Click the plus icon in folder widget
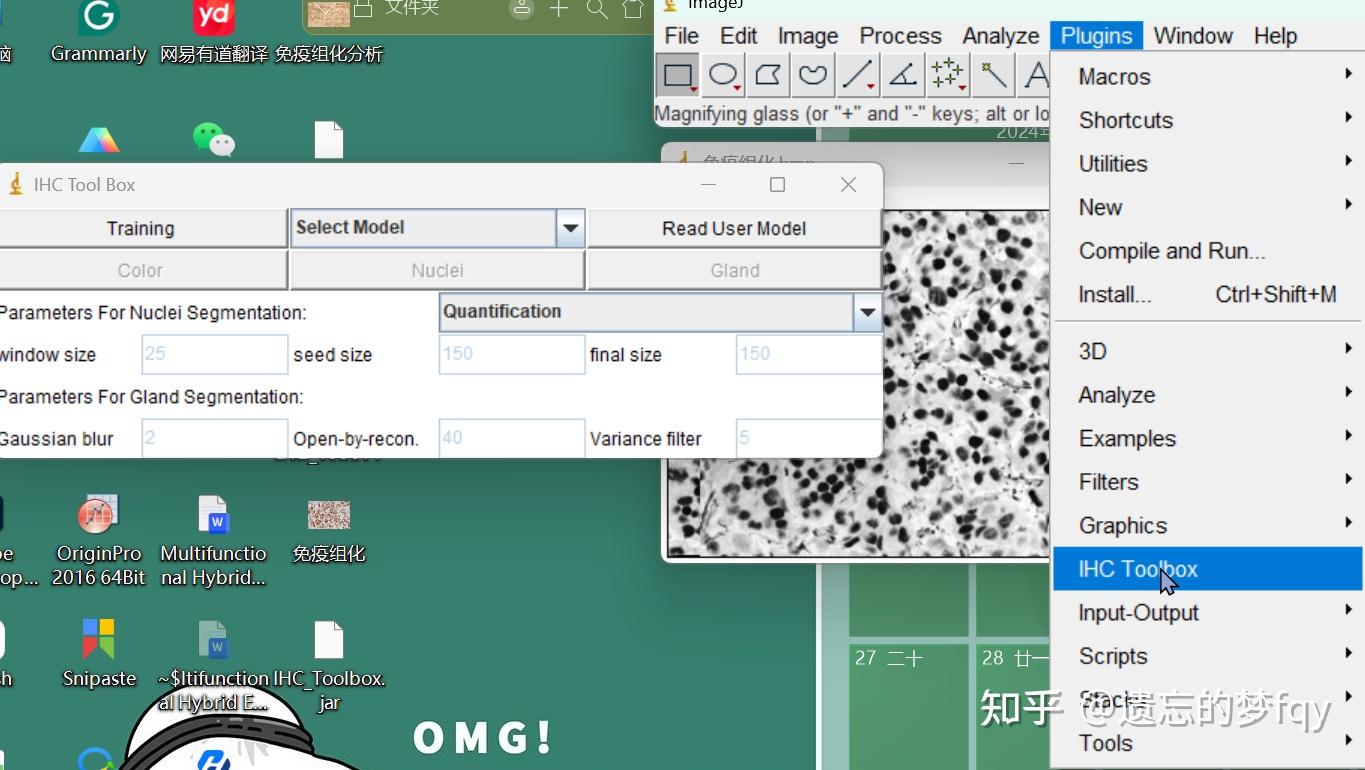Image resolution: width=1365 pixels, height=770 pixels. (559, 9)
